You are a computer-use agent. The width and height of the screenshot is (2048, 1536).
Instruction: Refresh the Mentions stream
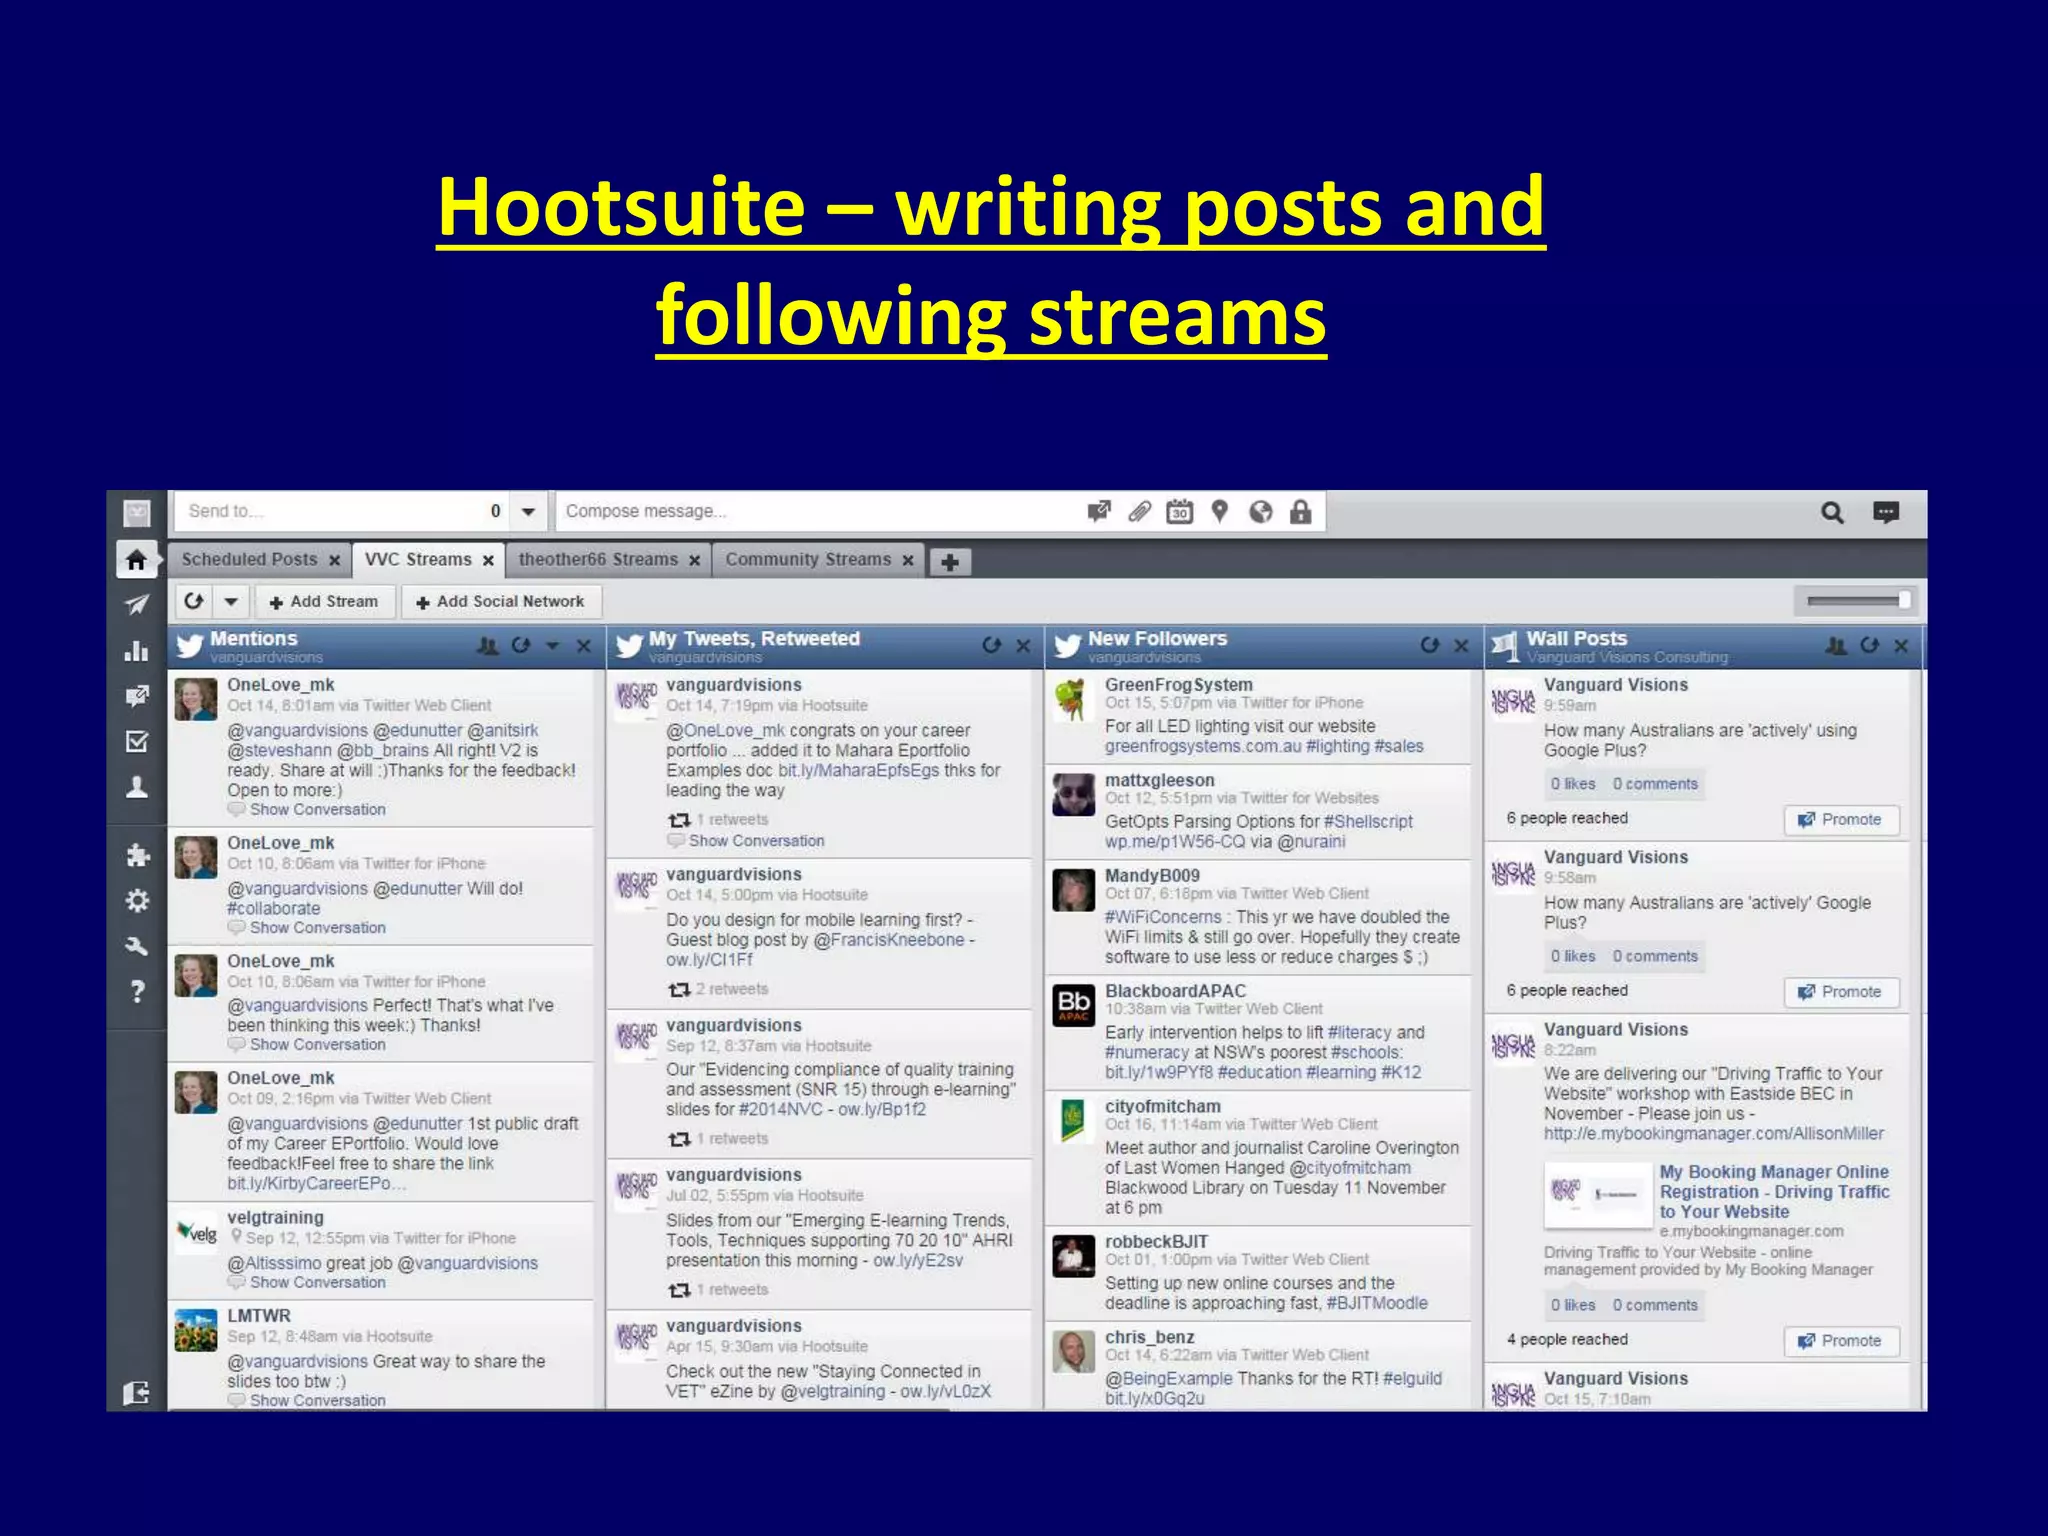point(521,646)
